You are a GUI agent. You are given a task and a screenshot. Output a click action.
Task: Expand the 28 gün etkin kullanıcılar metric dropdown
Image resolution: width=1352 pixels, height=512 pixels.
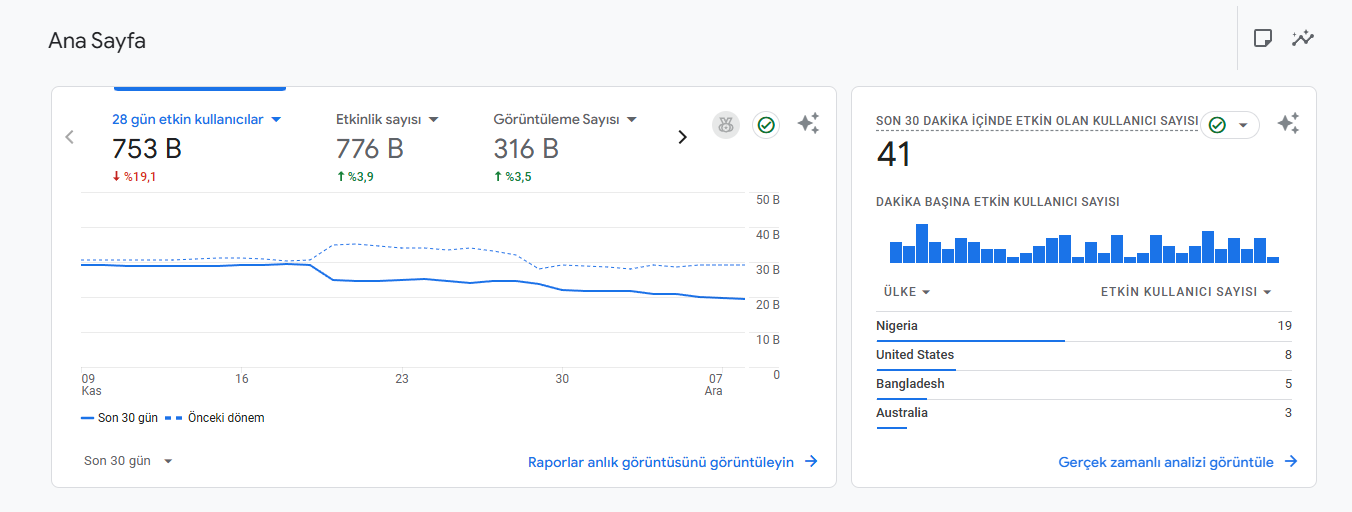pos(277,119)
